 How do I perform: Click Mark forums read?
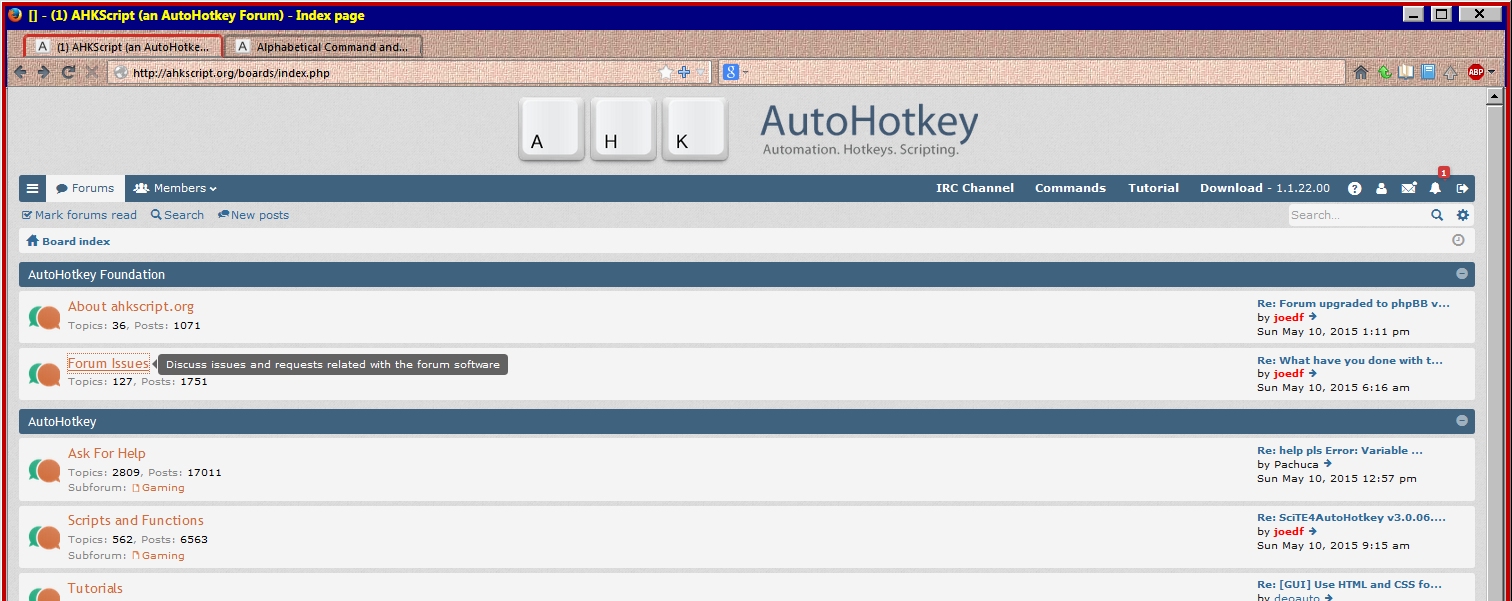(x=79, y=215)
